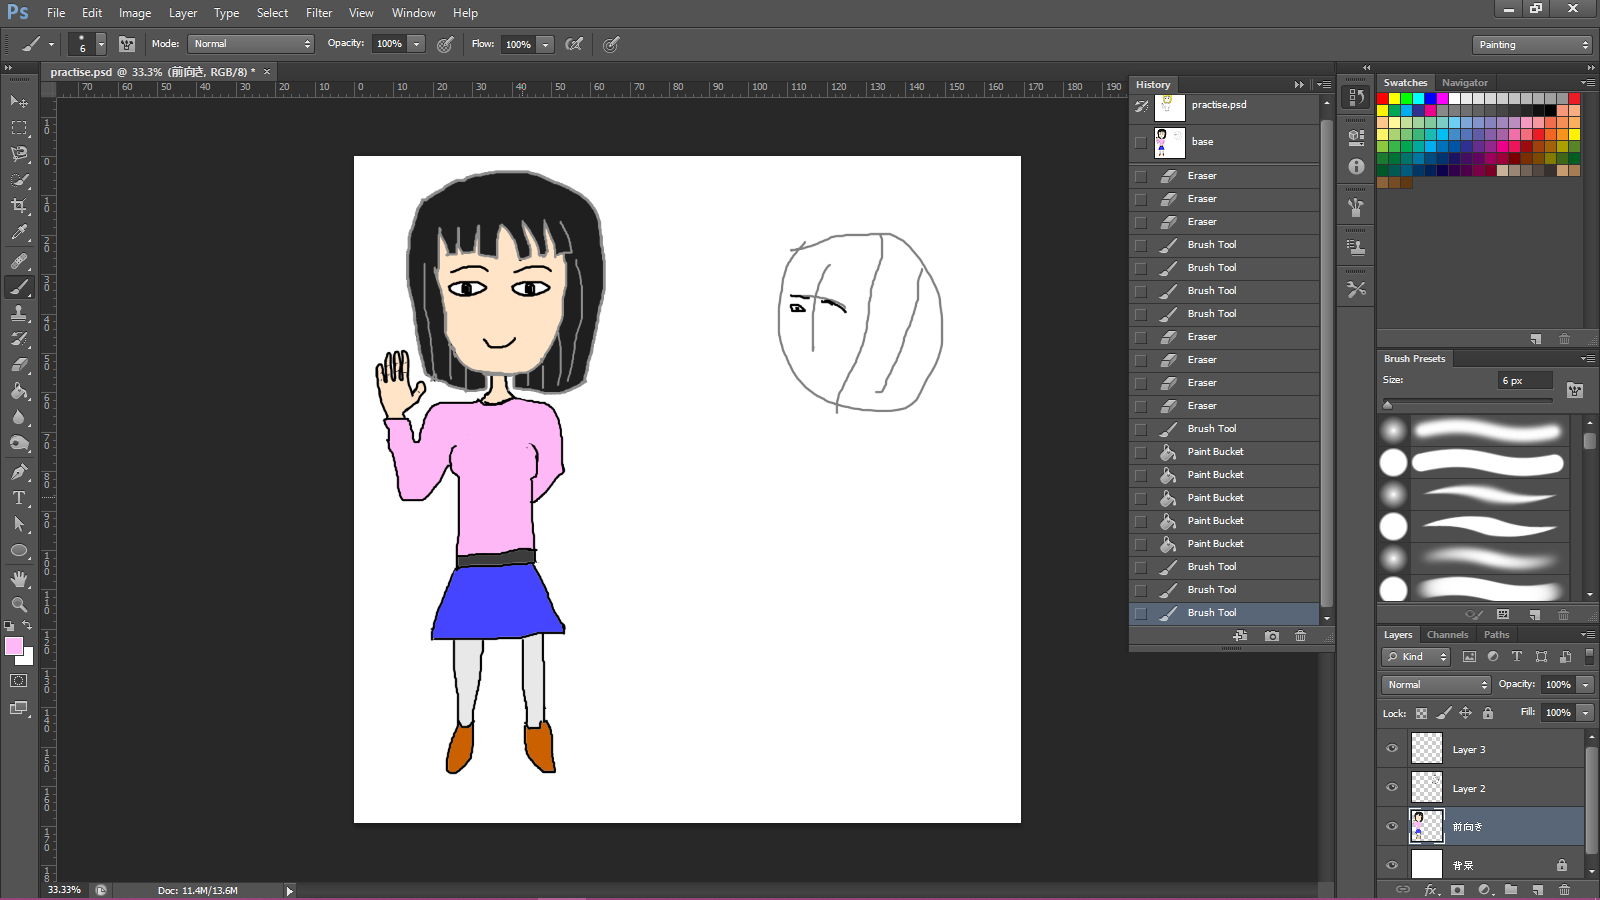Switch to the Paths tab
The height and width of the screenshot is (900, 1600).
tap(1496, 635)
